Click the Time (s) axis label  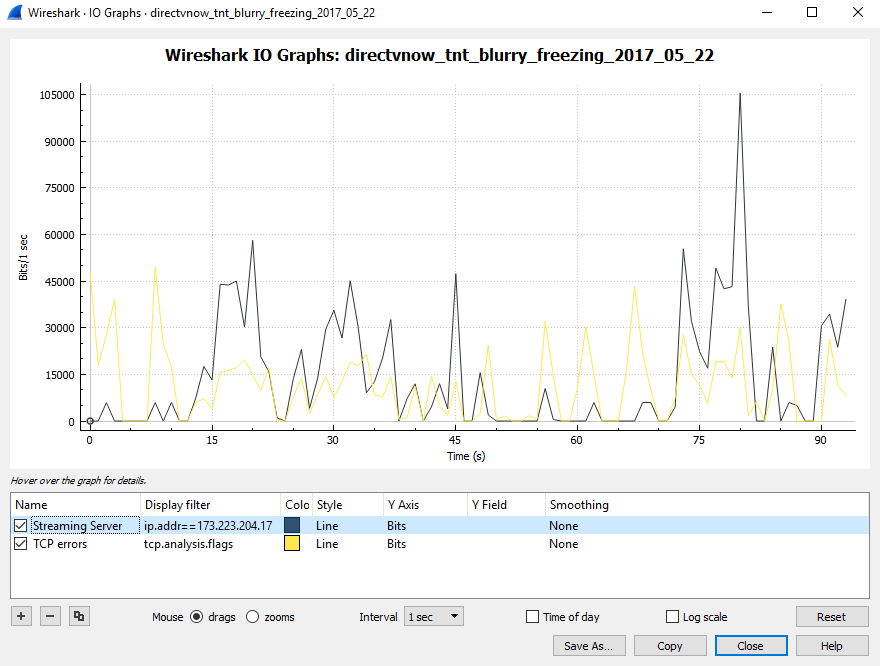pyautogui.click(x=466, y=456)
